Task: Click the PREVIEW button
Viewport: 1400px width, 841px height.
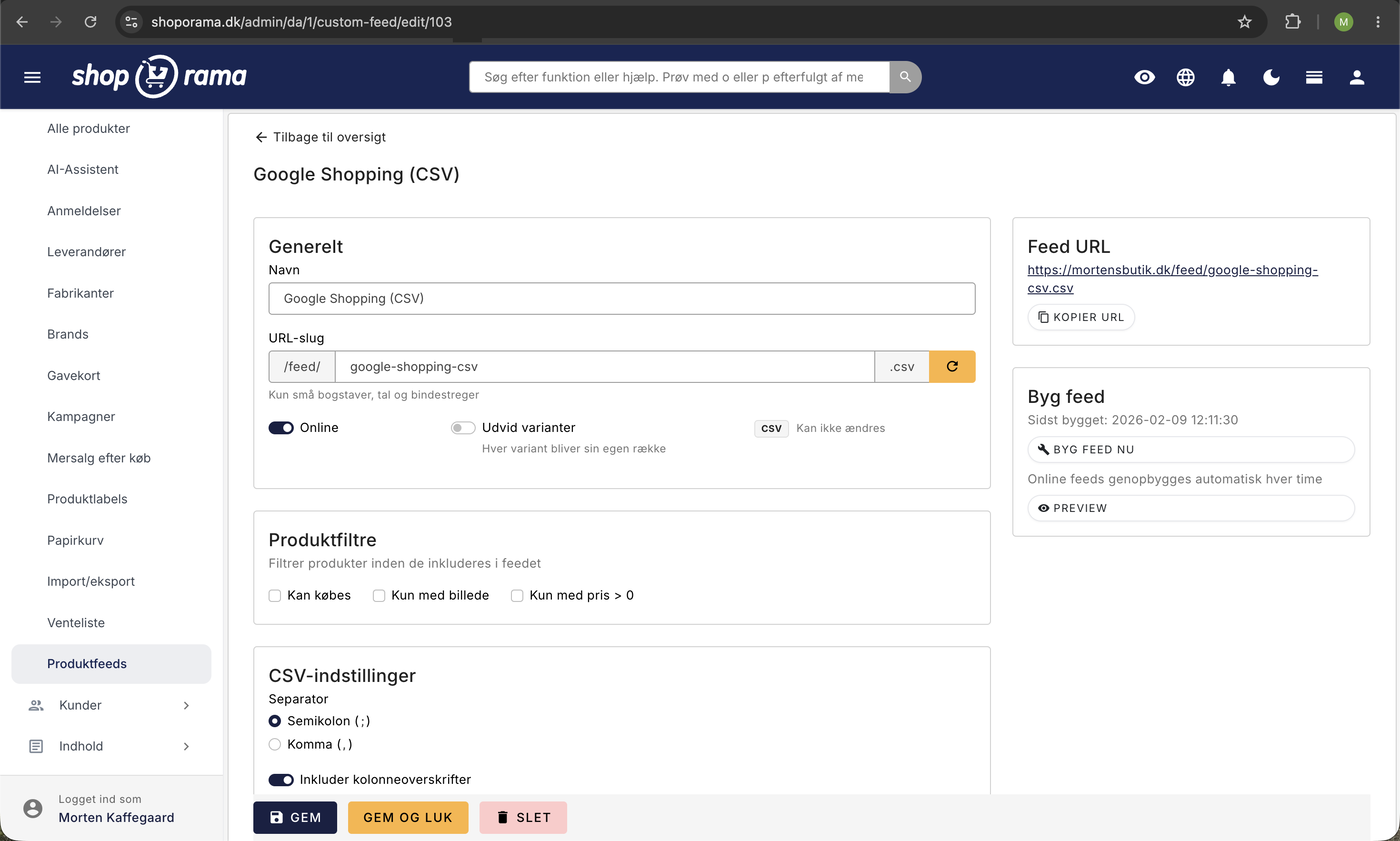Action: (1191, 508)
